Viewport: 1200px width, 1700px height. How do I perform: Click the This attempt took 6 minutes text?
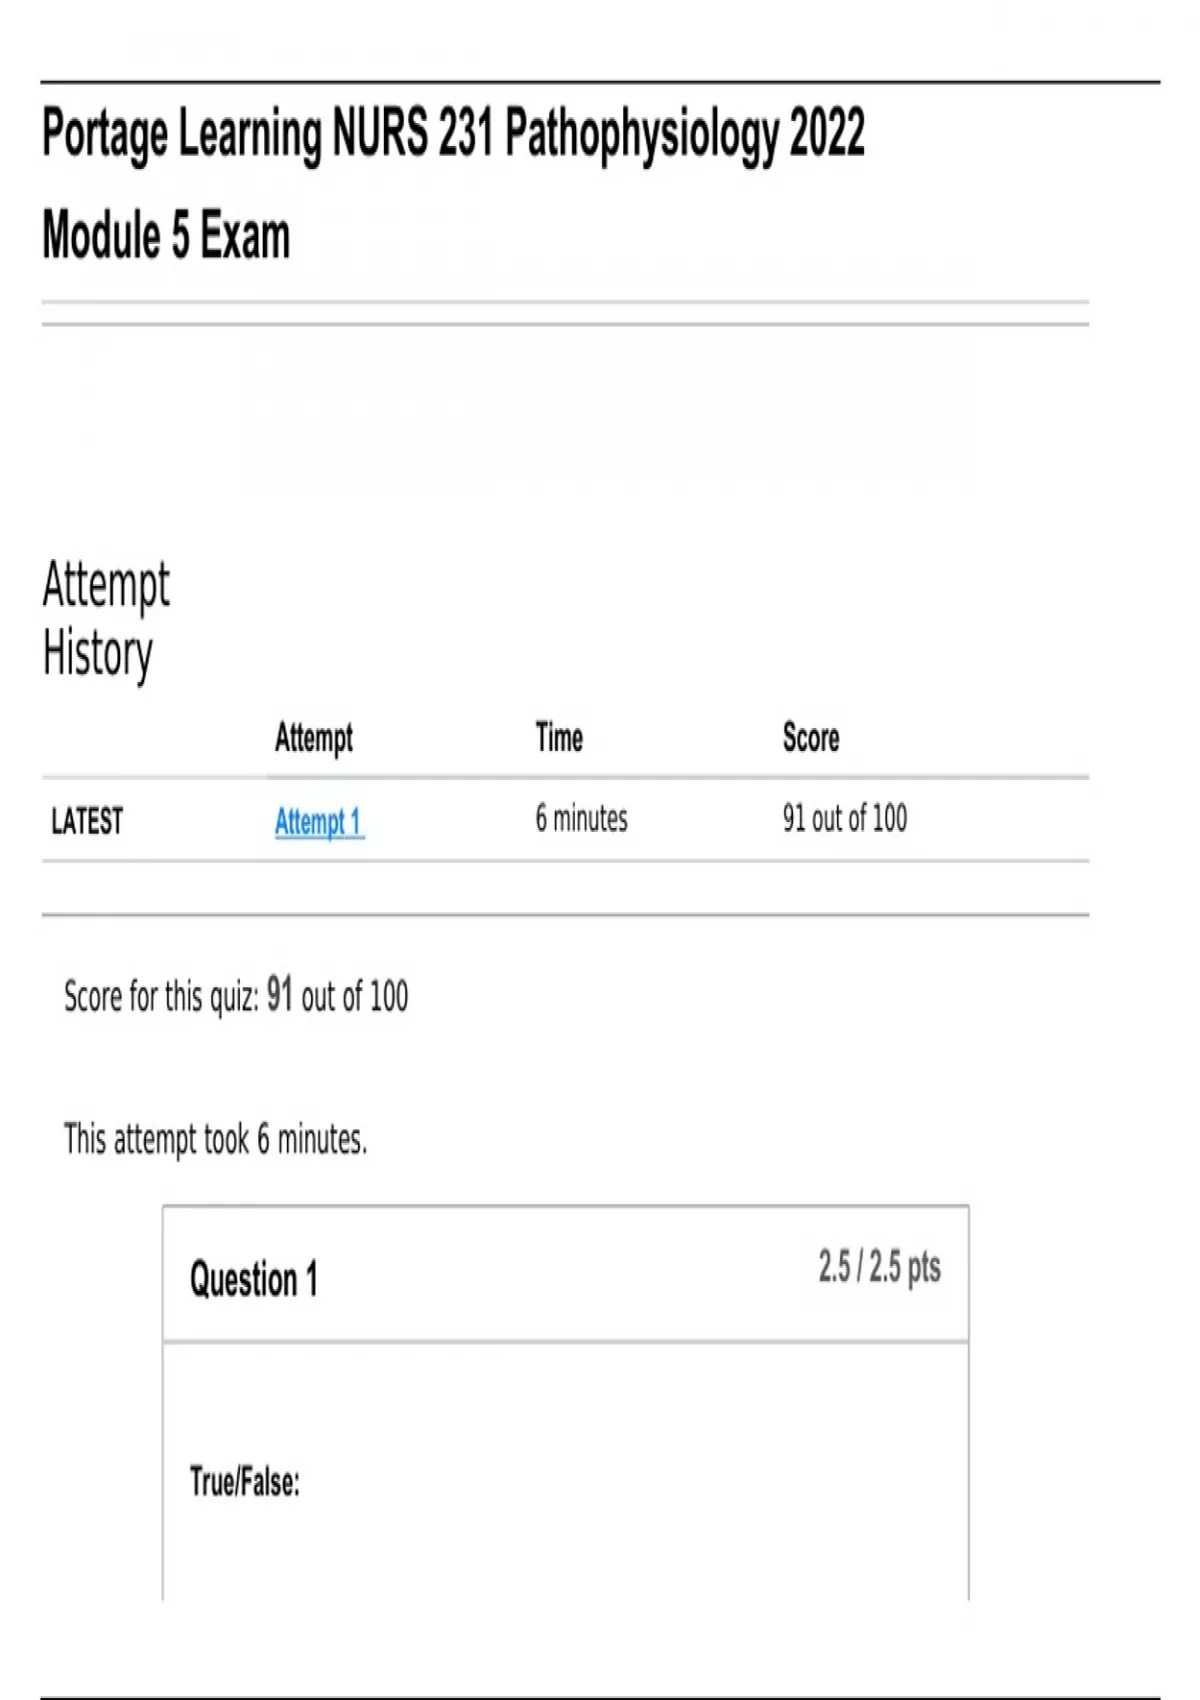point(215,1139)
